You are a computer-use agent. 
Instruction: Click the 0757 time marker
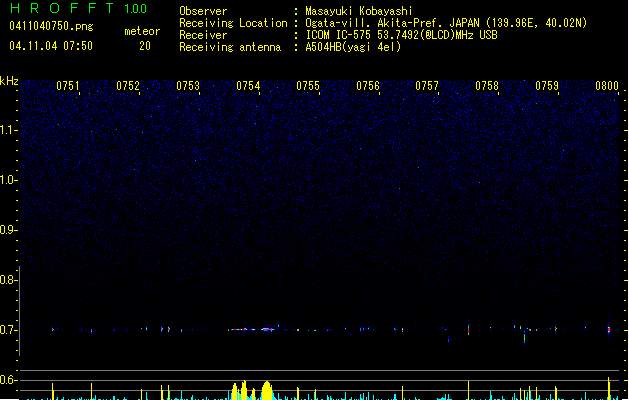click(427, 86)
